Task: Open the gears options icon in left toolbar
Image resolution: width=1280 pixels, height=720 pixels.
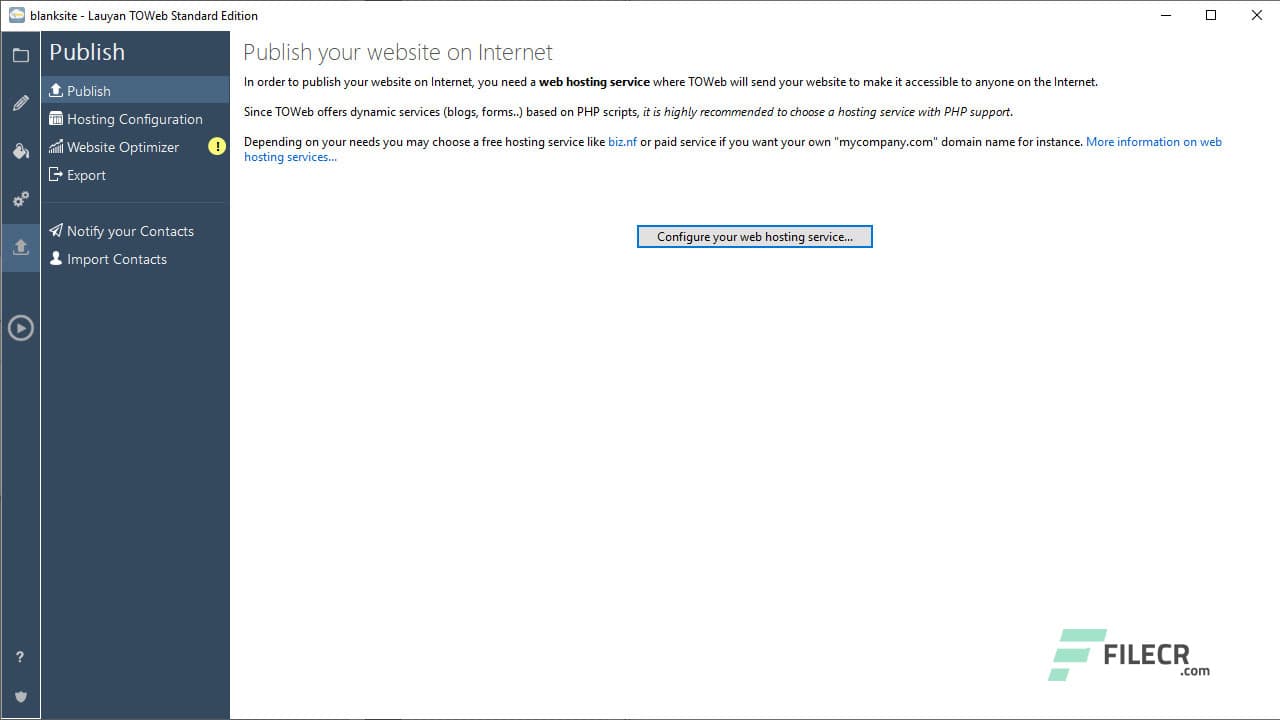Action: click(x=20, y=199)
